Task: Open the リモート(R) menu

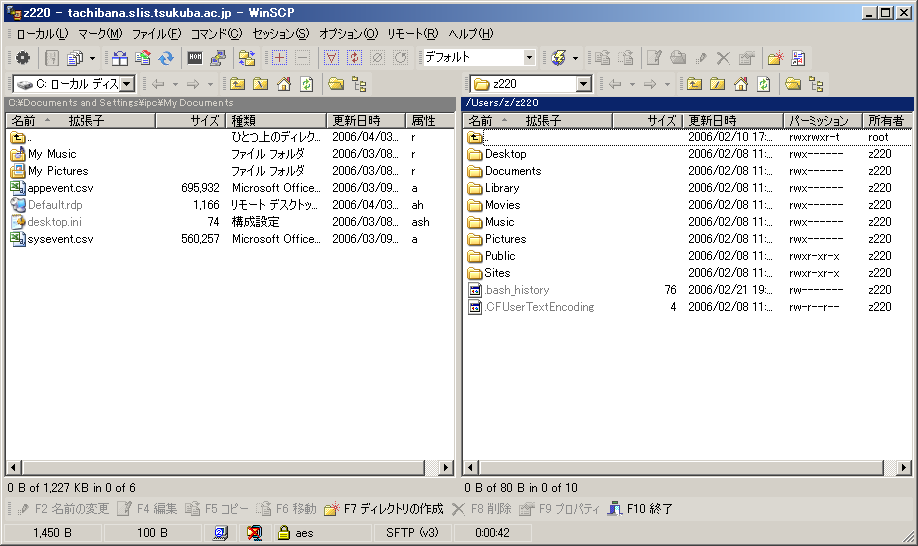Action: (413, 34)
